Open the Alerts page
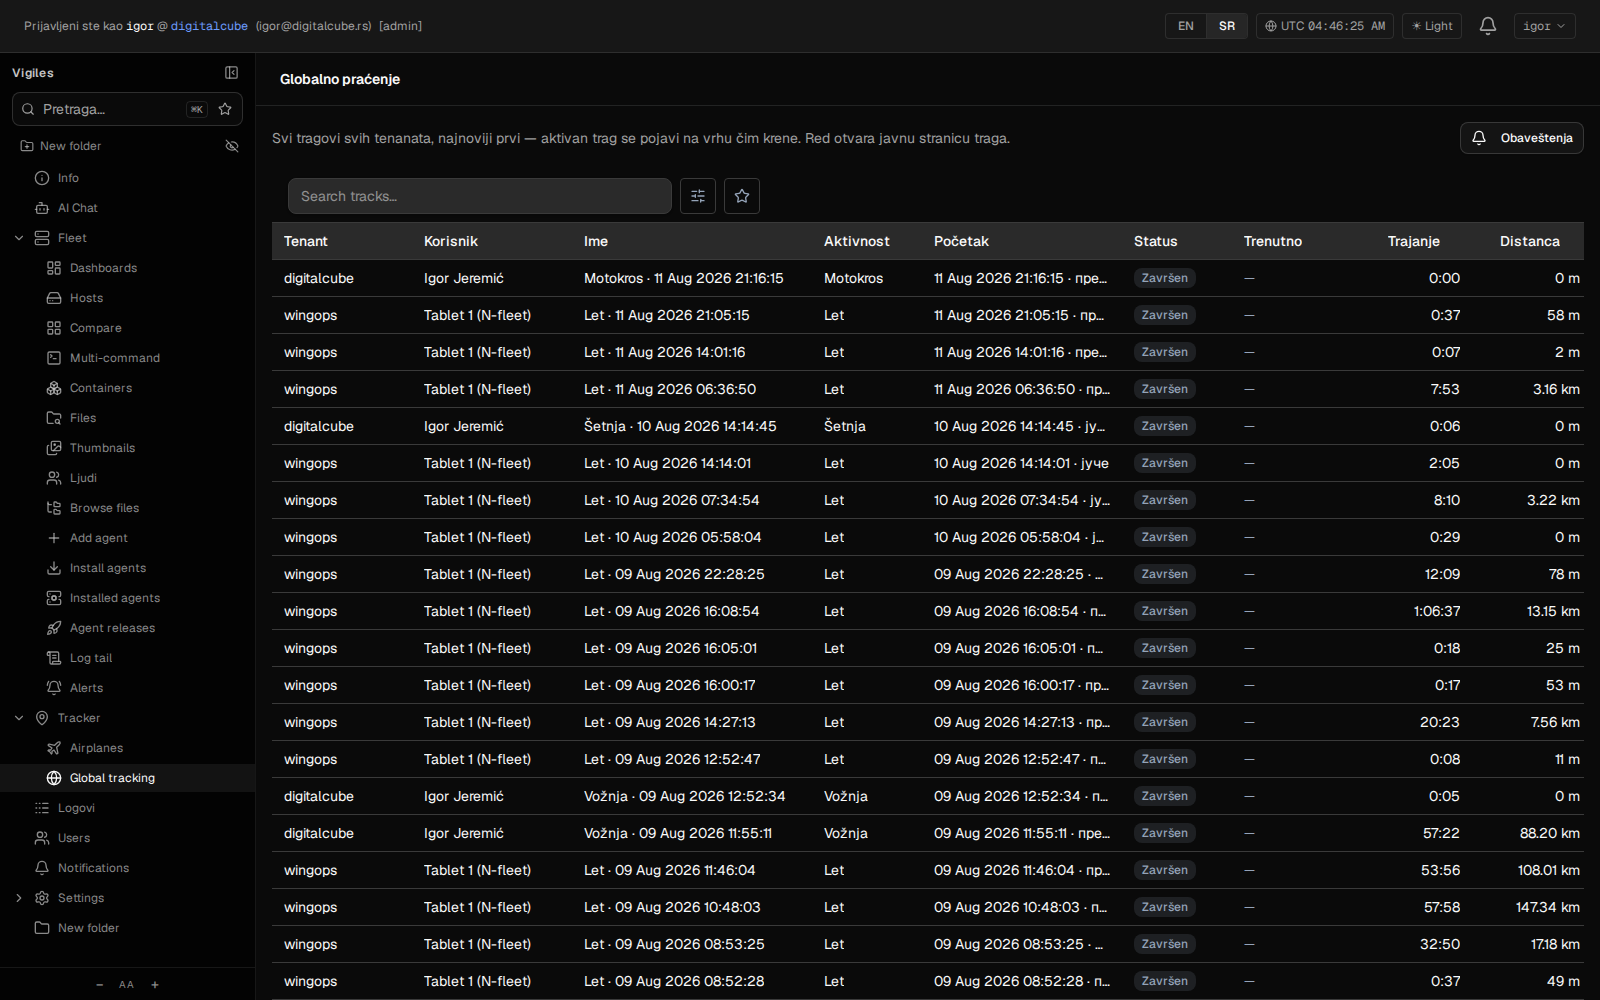The height and width of the screenshot is (1000, 1600). 86,688
